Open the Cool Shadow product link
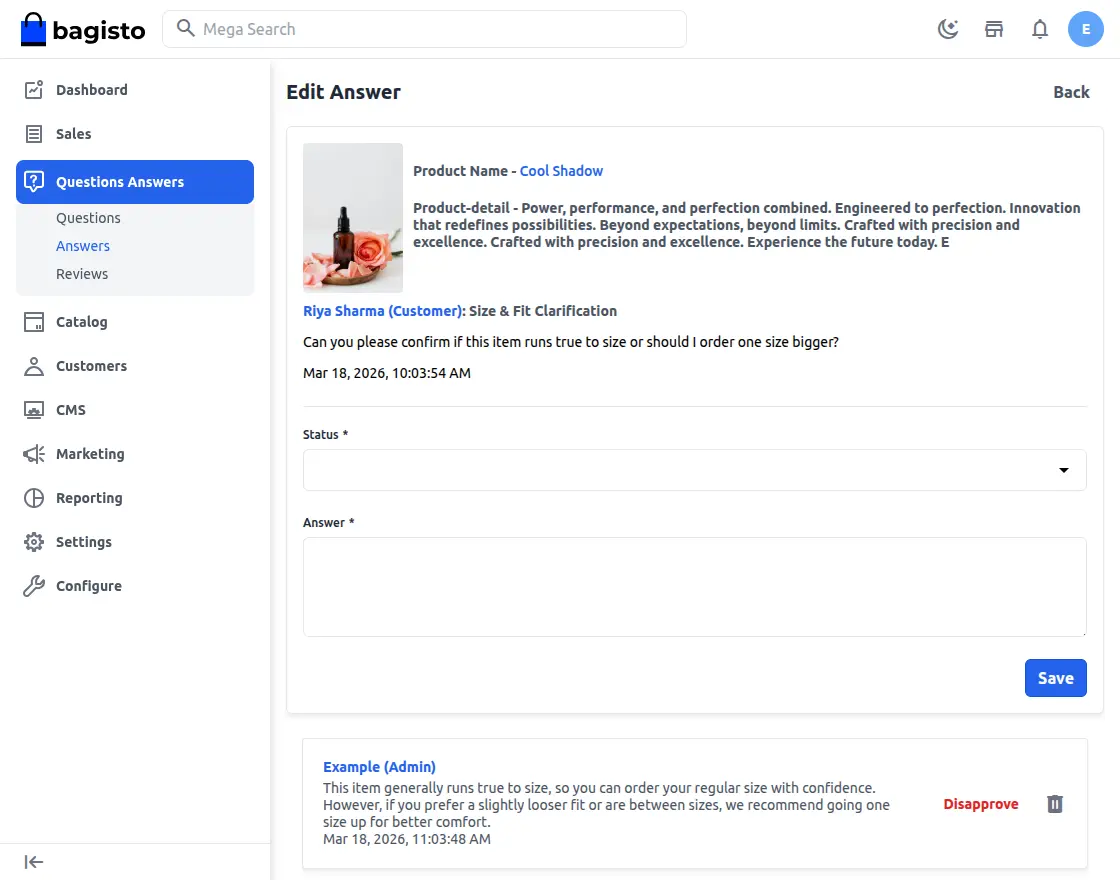The width and height of the screenshot is (1120, 880). pos(561,171)
